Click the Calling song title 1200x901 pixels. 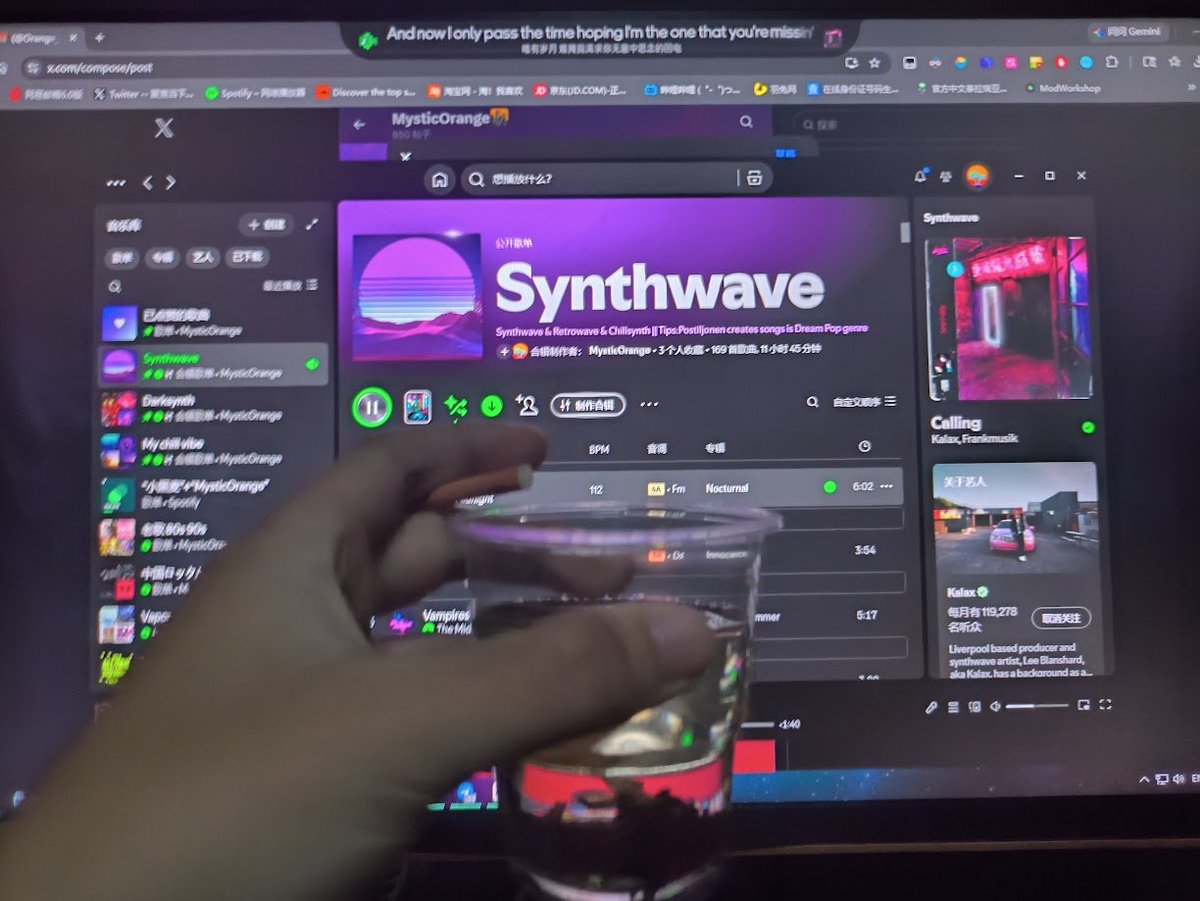(x=956, y=422)
